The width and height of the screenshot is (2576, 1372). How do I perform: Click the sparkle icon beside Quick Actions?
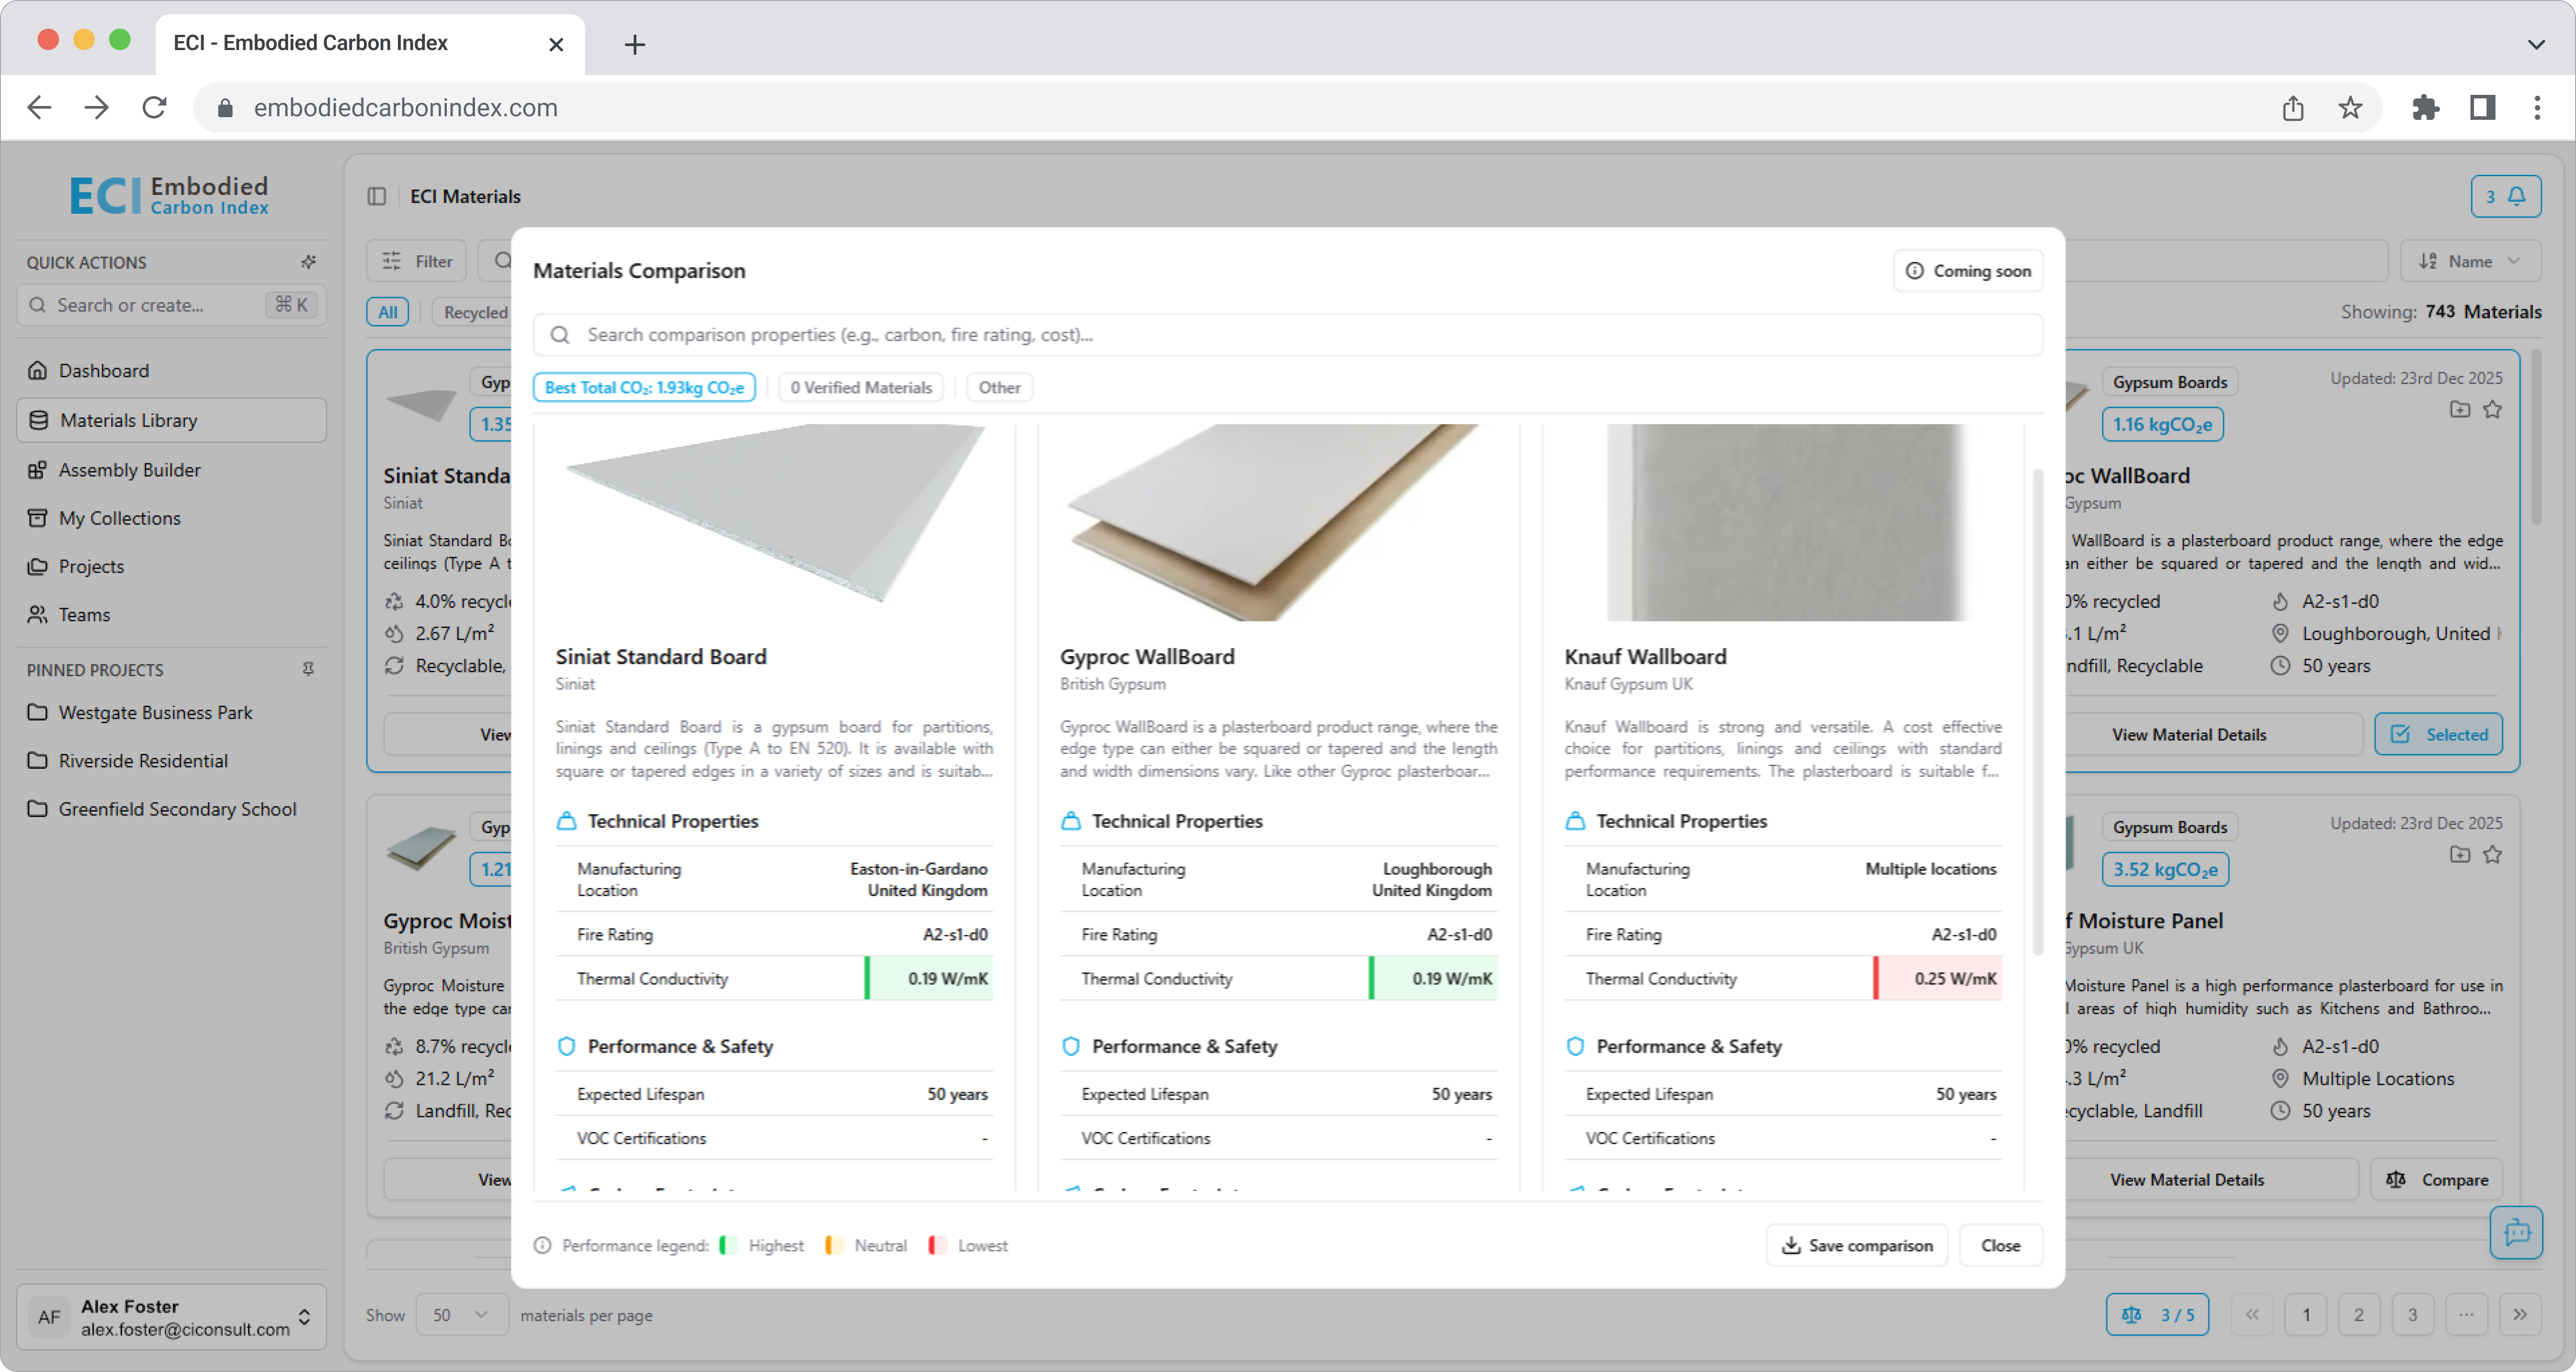tap(308, 262)
